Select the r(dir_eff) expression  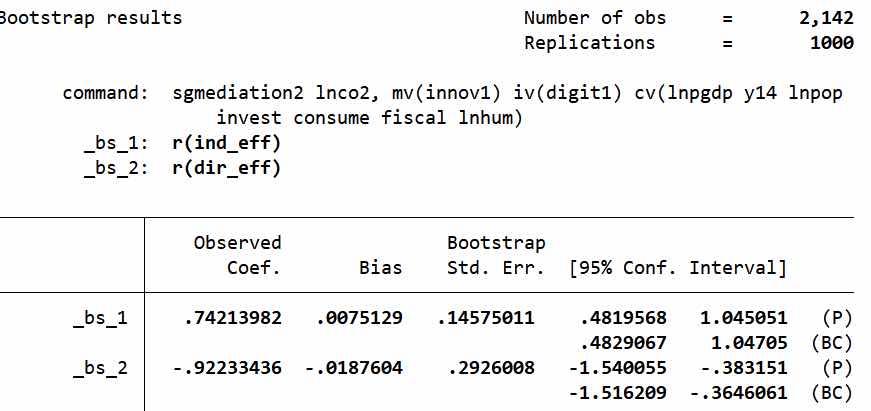coord(226,167)
